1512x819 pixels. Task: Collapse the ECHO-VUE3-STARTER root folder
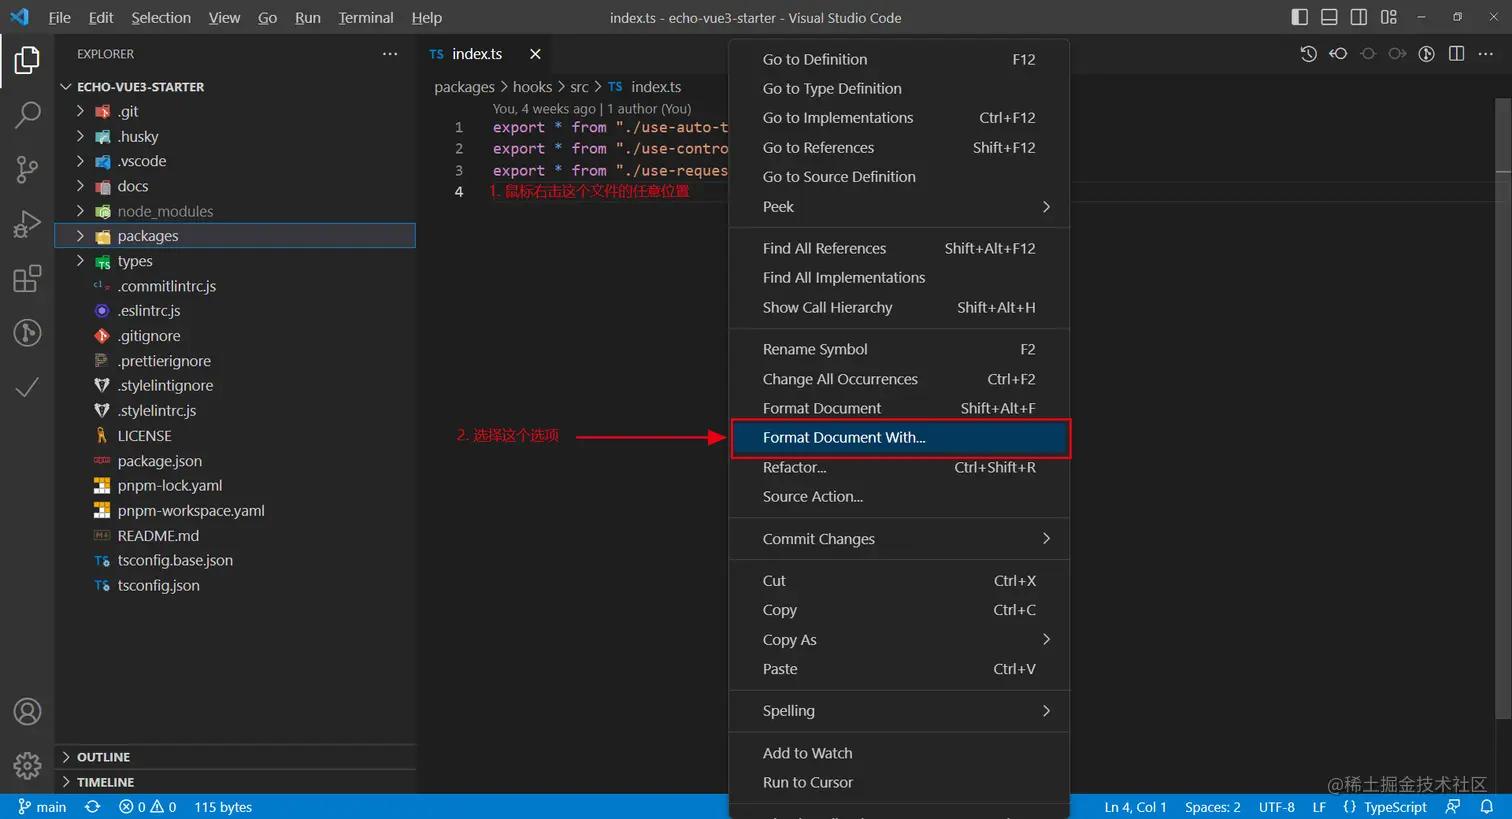click(234, 87)
